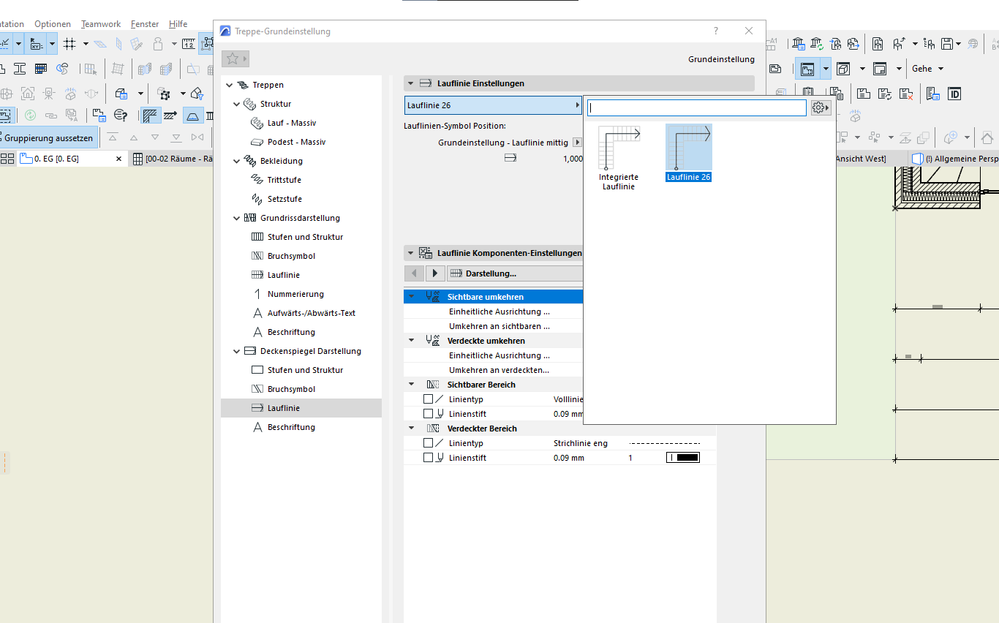Viewport: 999px width, 623px height.
Task: Click the measurement ruler 12 icon
Action: tap(188, 44)
